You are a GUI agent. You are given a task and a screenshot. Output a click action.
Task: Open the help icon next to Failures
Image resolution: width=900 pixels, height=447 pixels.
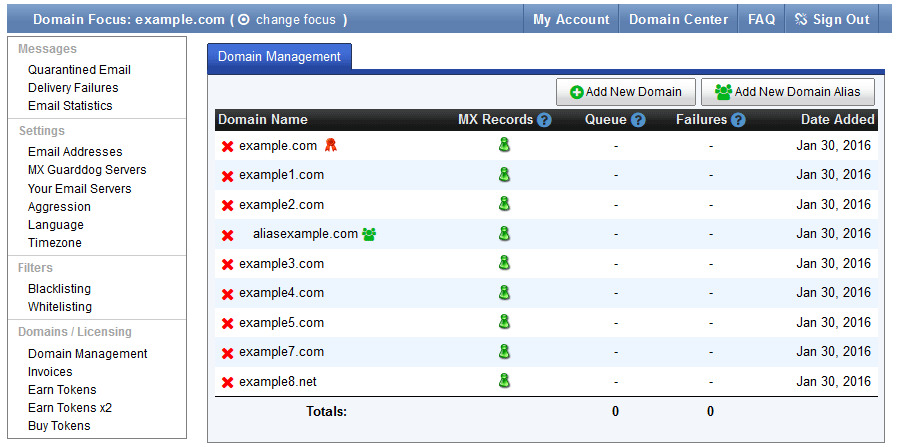point(738,120)
